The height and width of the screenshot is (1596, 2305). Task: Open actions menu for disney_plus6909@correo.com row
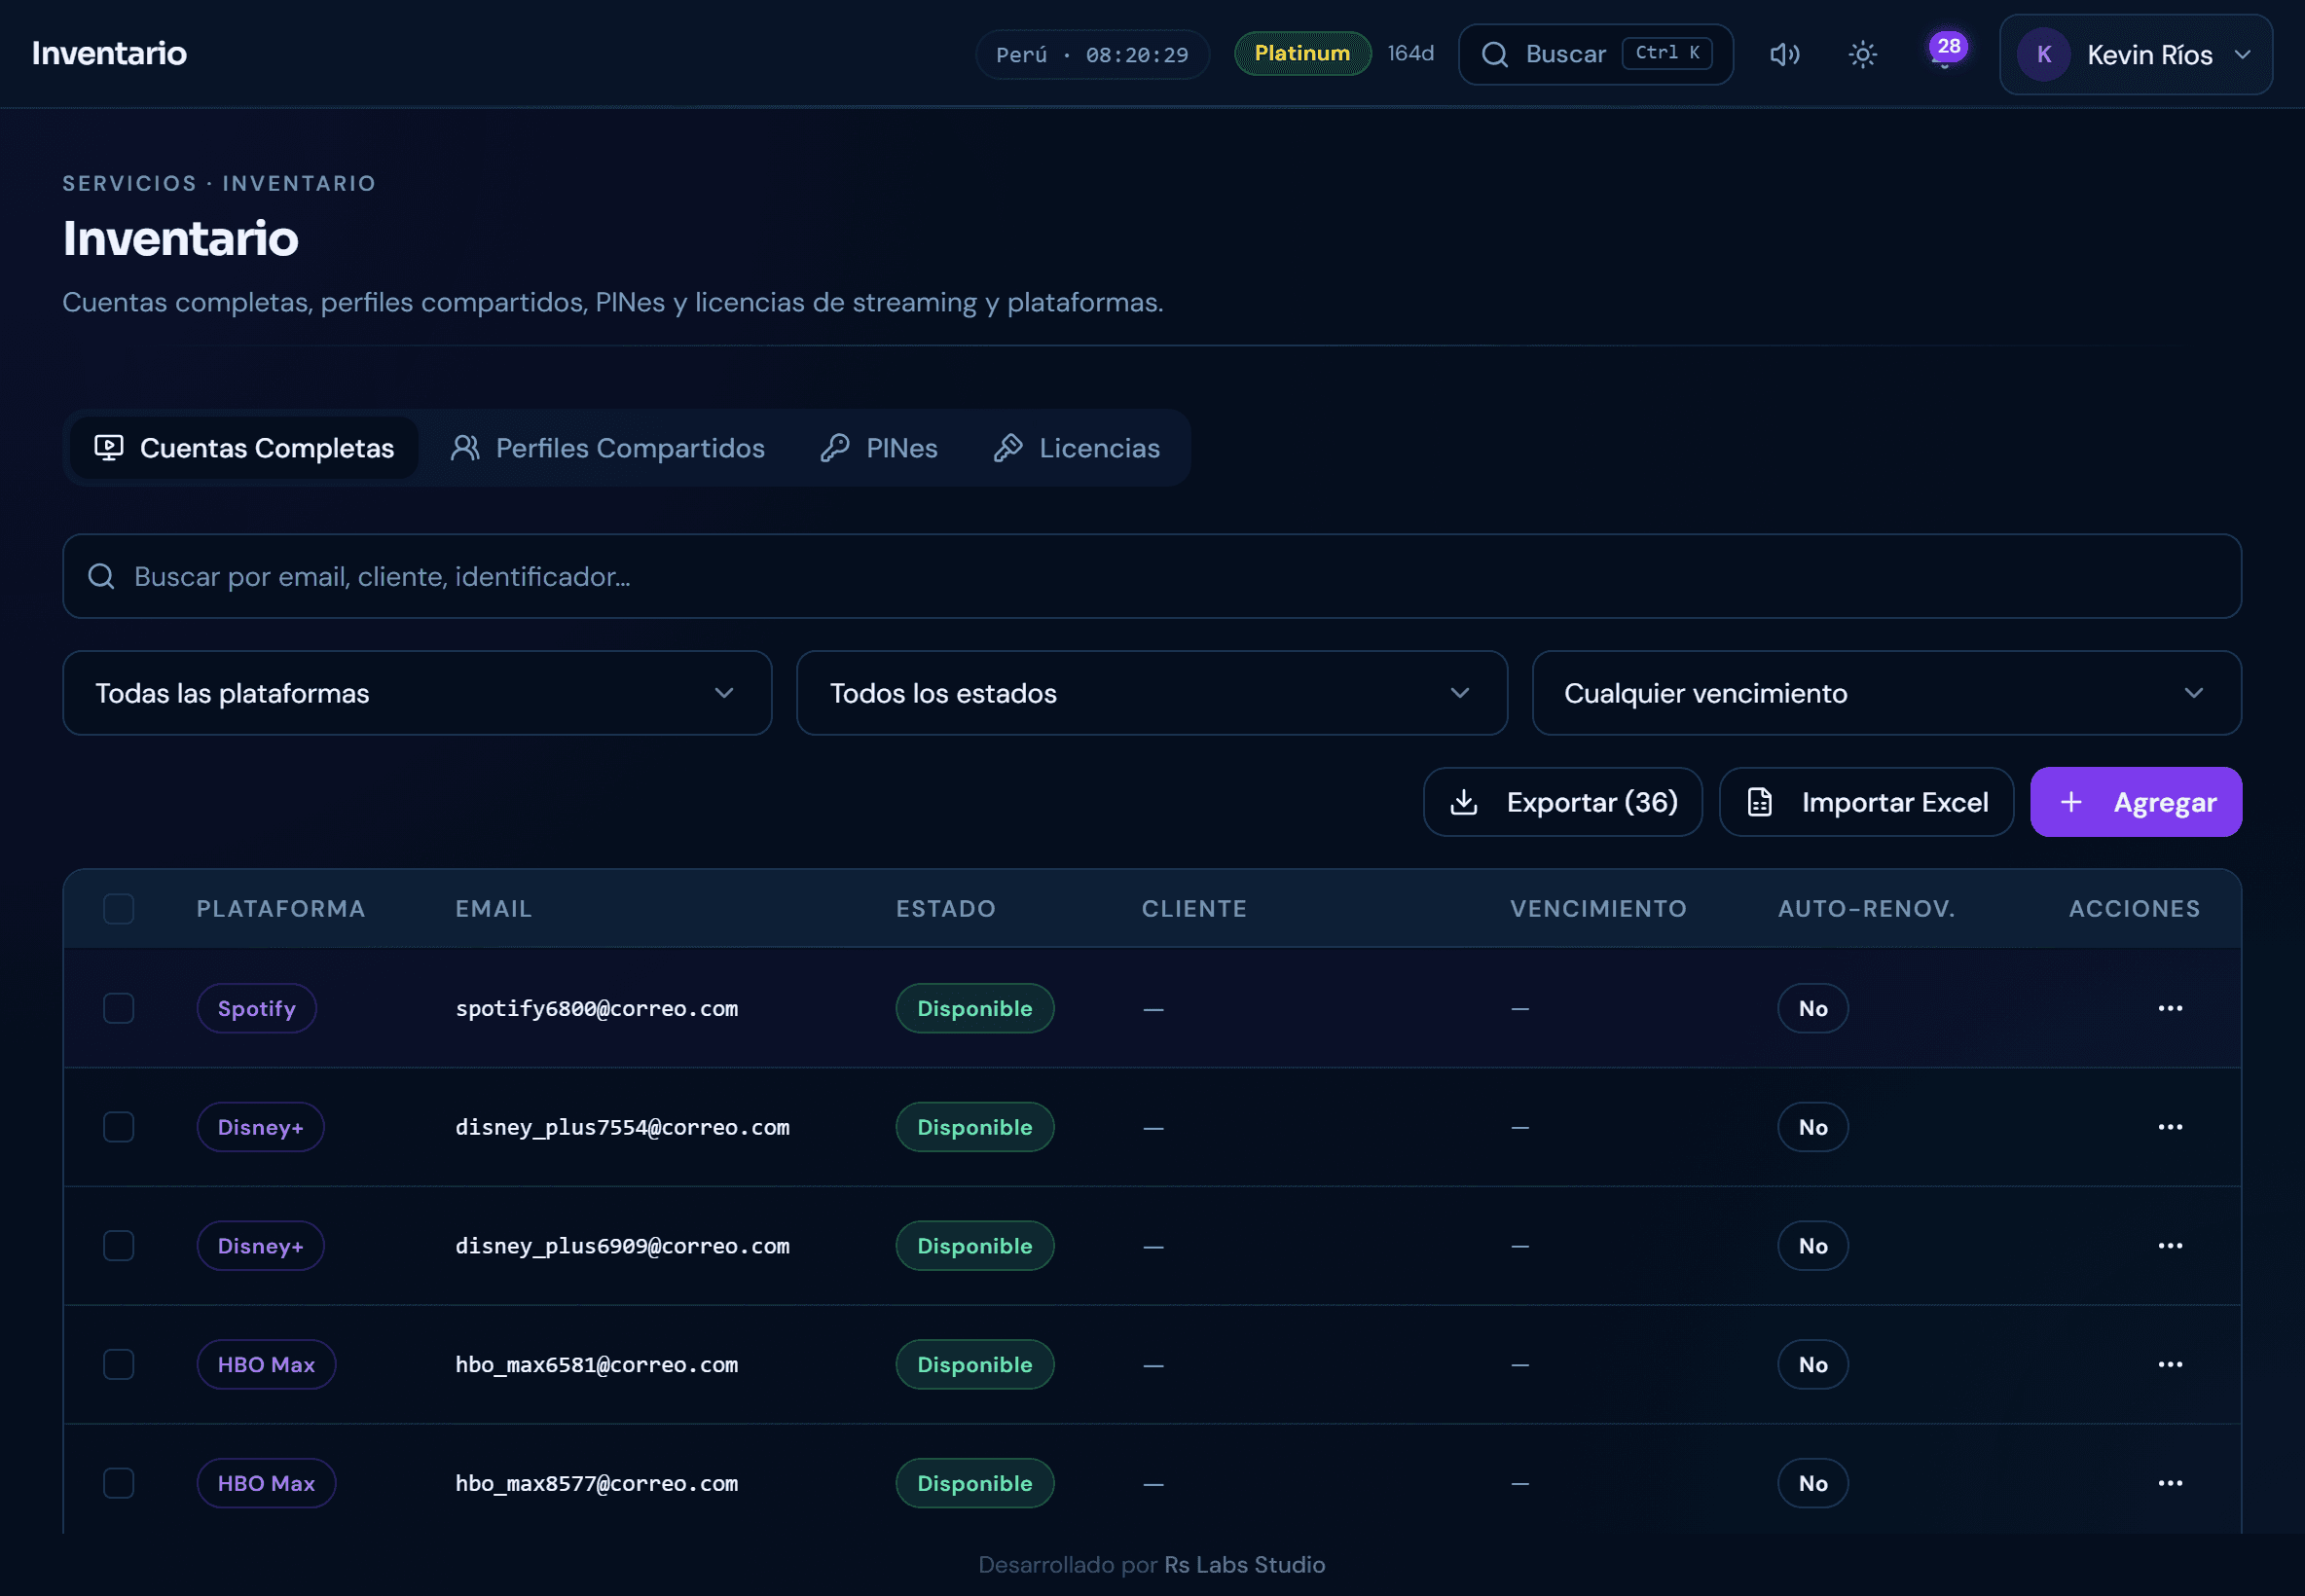pyautogui.click(x=2169, y=1246)
